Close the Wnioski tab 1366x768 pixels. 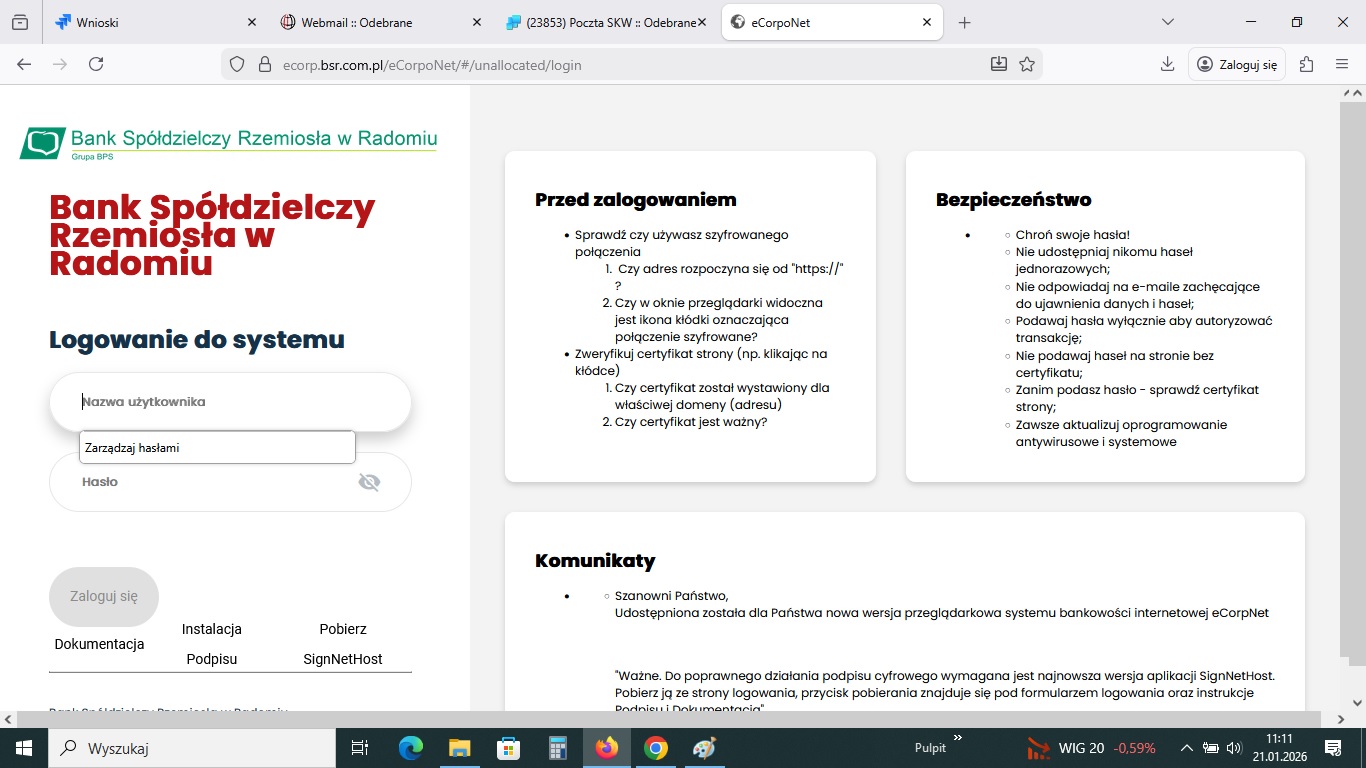coord(251,22)
